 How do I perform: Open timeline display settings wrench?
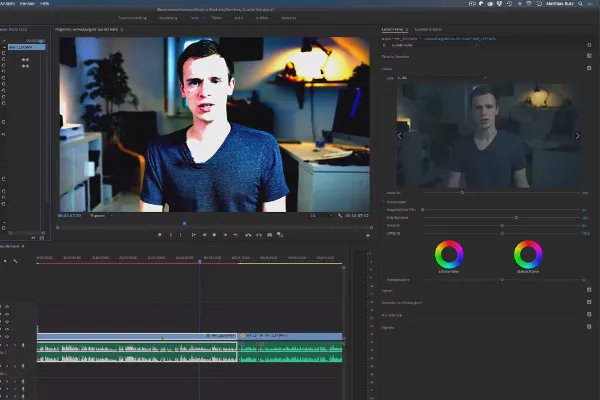[x=15, y=261]
